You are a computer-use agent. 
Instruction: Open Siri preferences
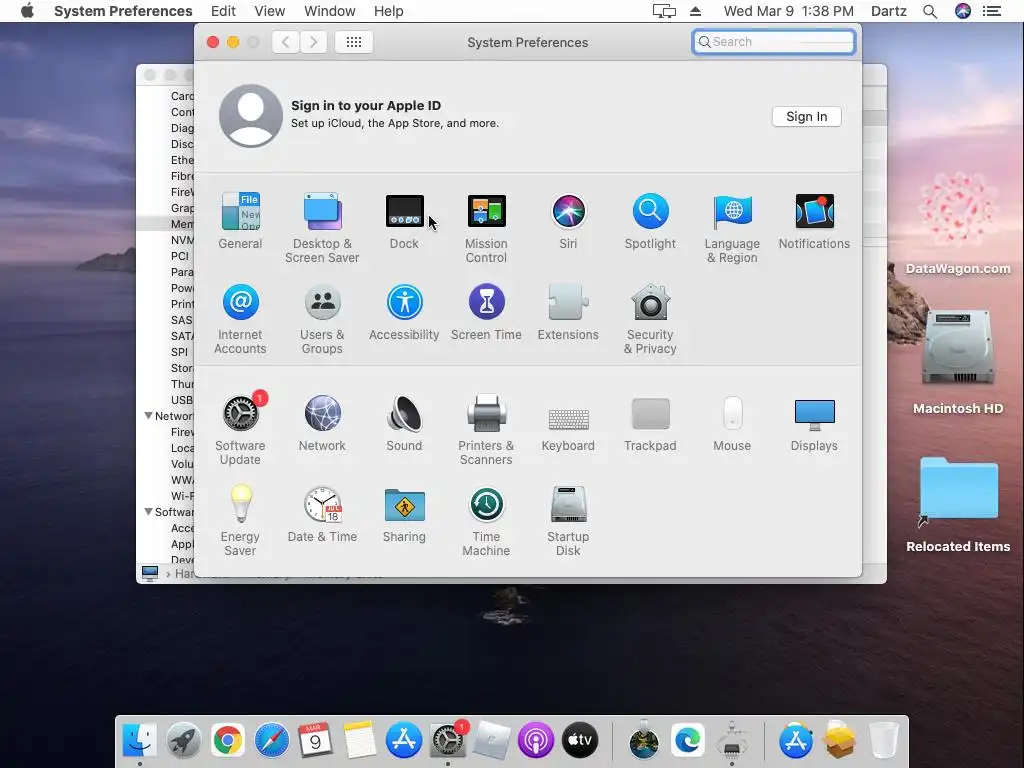pyautogui.click(x=568, y=220)
